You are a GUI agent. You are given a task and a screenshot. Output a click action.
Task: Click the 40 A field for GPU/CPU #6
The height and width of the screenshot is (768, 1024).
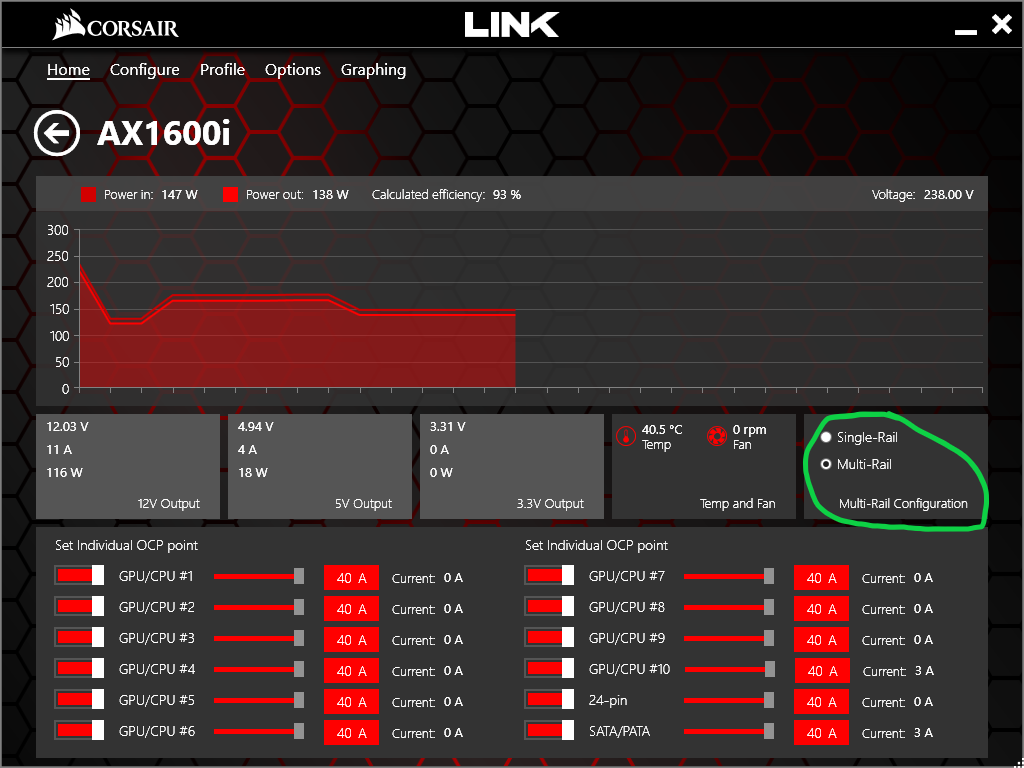point(351,733)
